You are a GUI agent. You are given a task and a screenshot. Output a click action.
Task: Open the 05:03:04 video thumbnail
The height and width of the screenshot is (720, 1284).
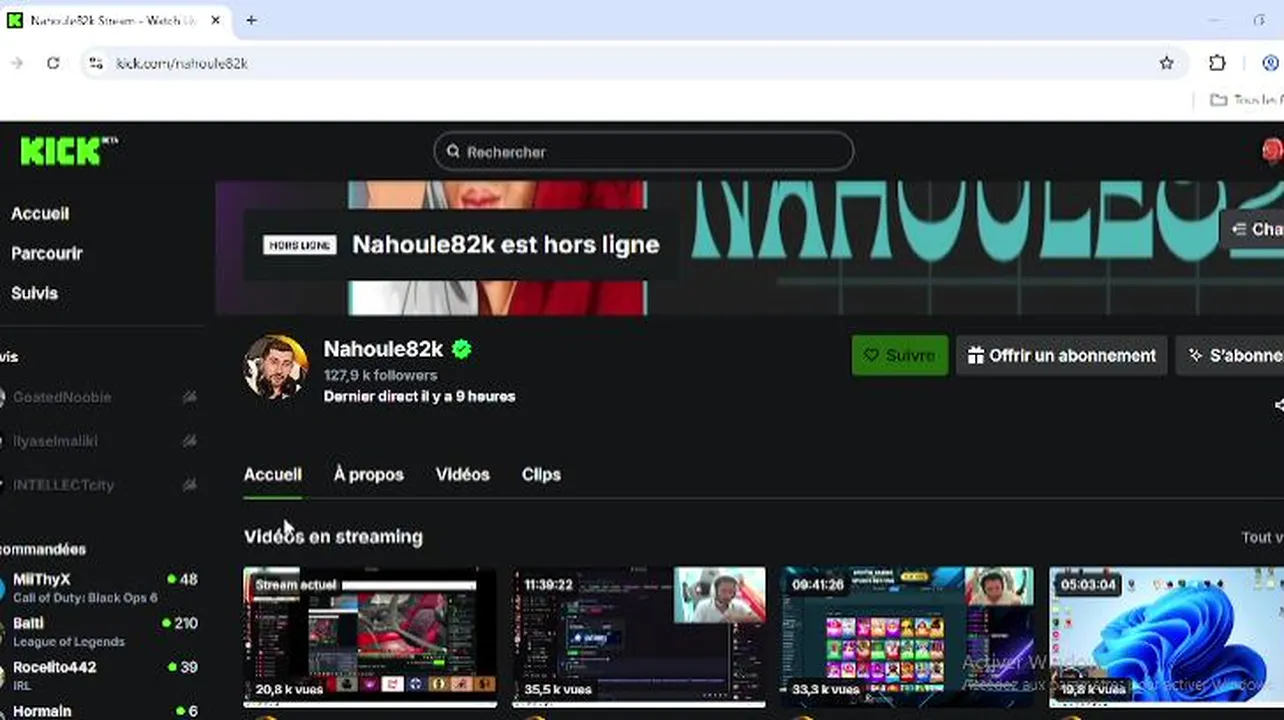[1166, 636]
